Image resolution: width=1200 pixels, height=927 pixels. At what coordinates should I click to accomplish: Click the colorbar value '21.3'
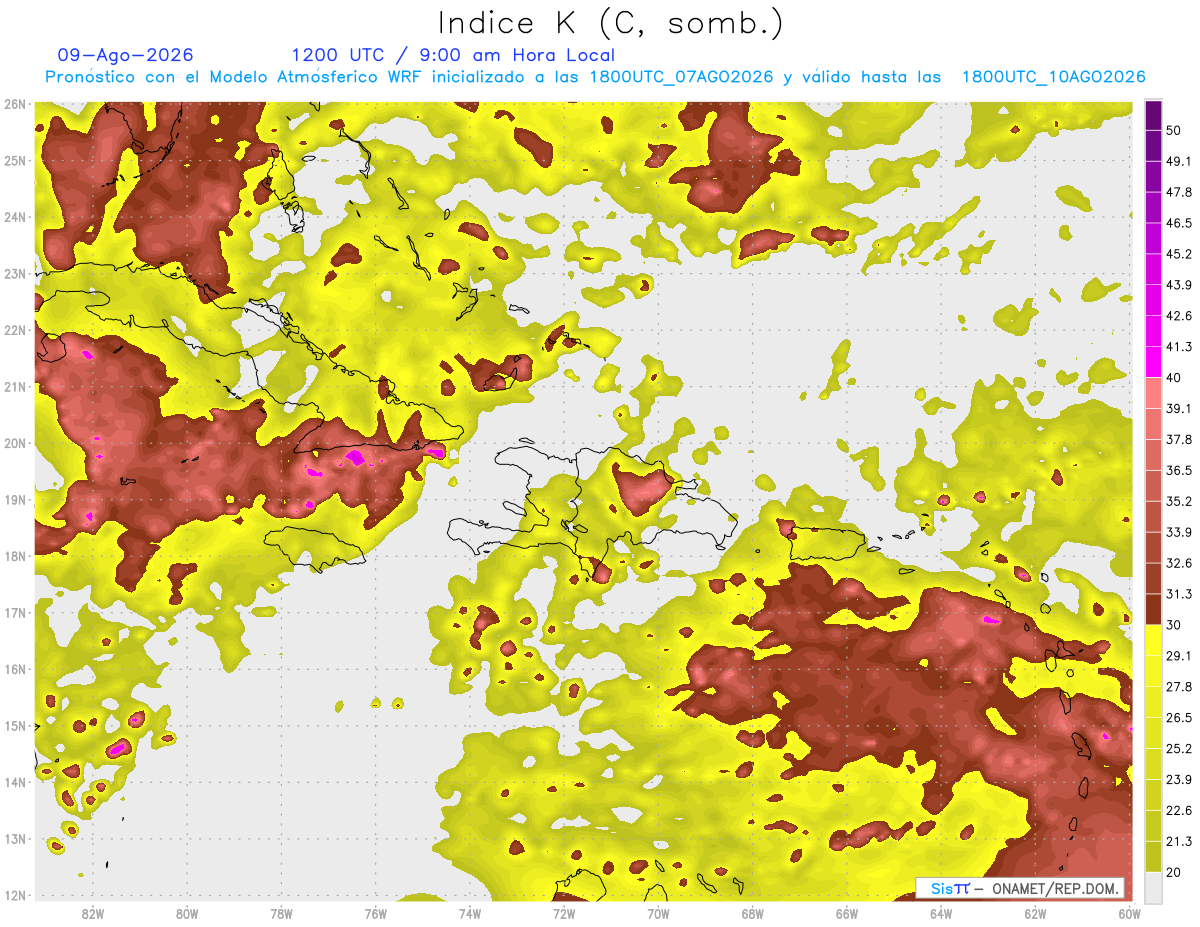coord(1179,841)
